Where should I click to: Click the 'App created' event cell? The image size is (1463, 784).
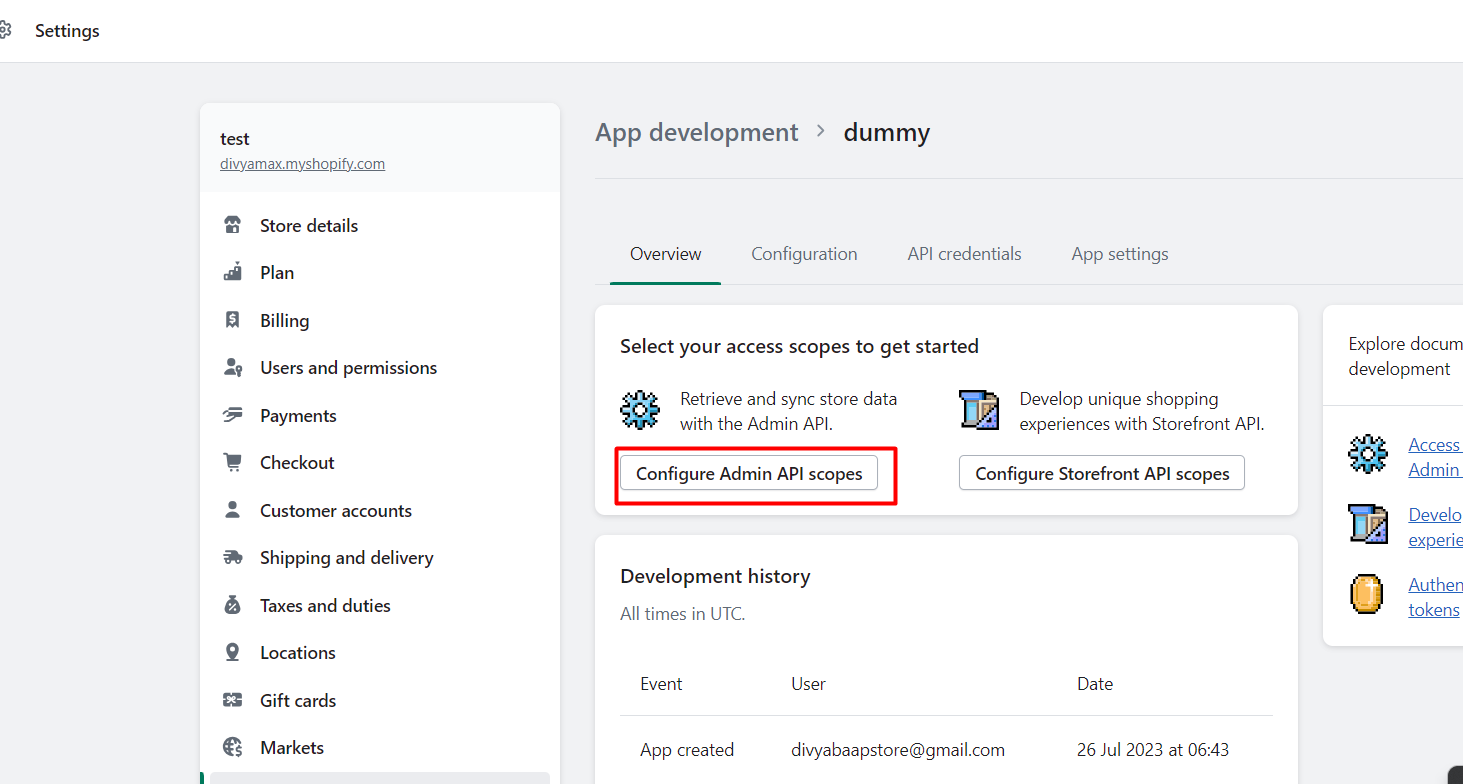click(x=687, y=749)
